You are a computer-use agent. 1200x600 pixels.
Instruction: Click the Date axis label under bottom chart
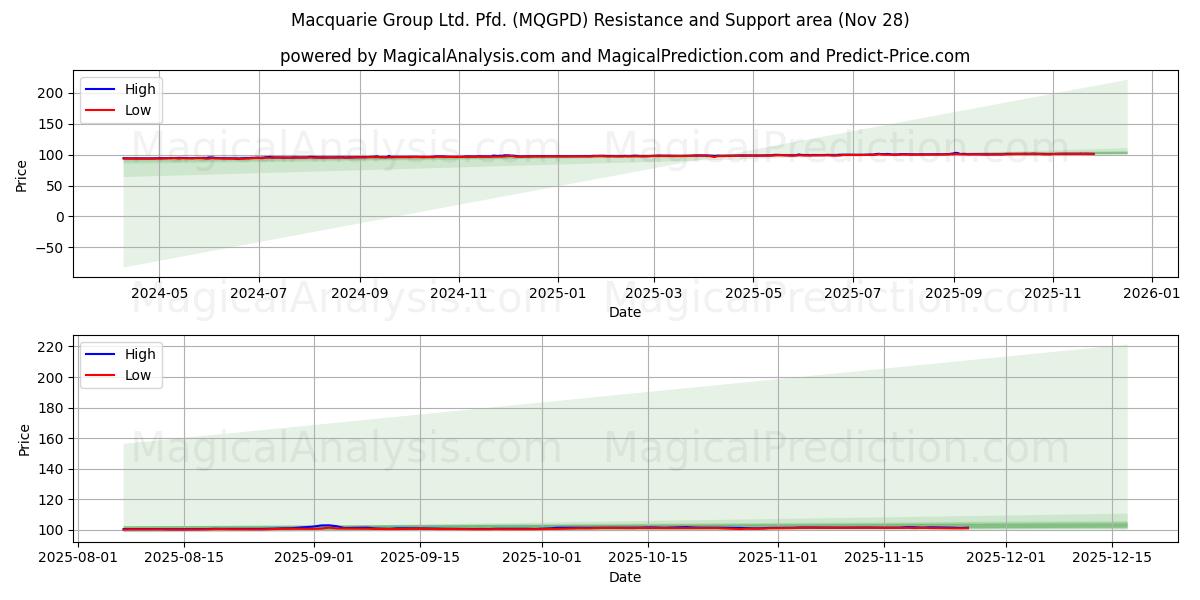624,577
